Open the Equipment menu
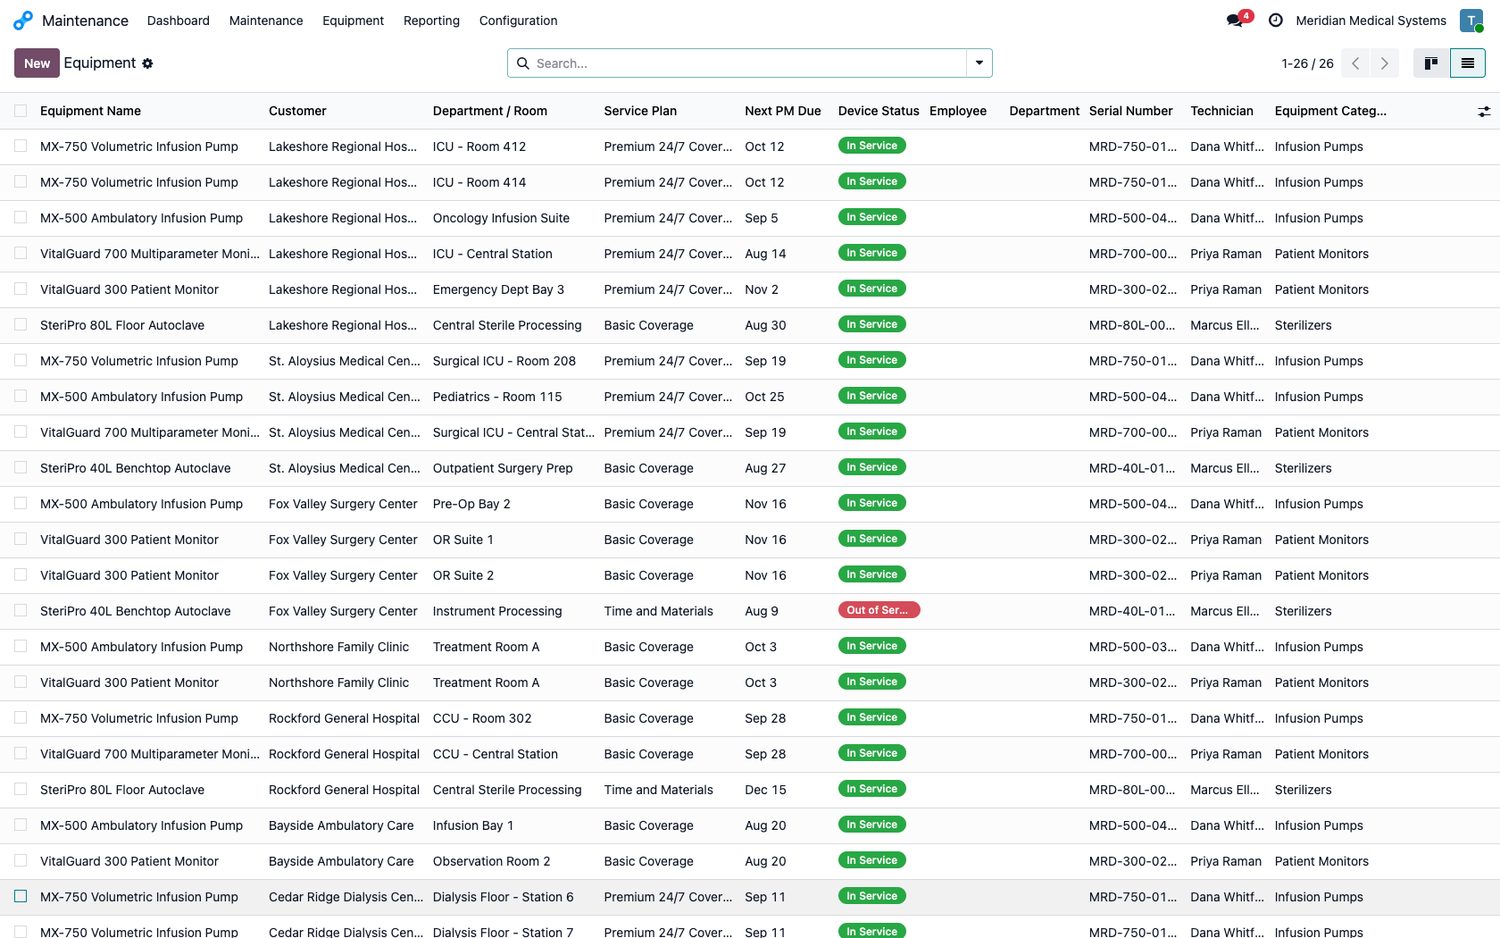This screenshot has width=1500, height=938. 353,20
